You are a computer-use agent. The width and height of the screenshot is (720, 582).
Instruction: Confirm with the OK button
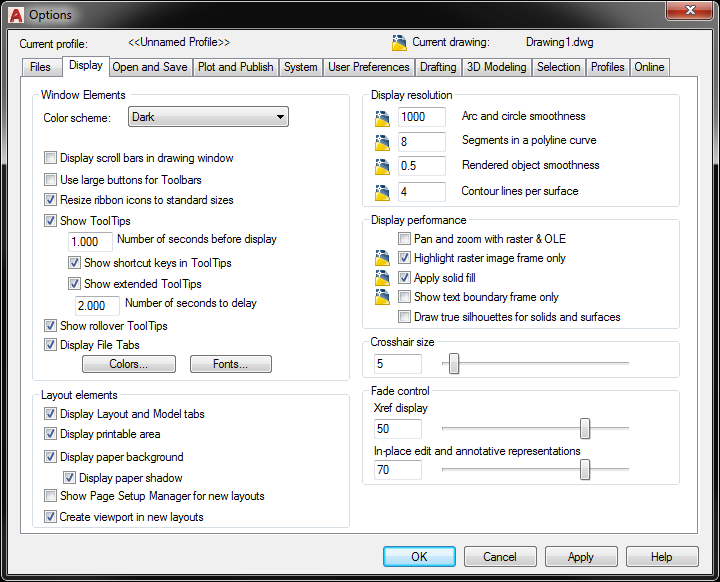pos(419,556)
